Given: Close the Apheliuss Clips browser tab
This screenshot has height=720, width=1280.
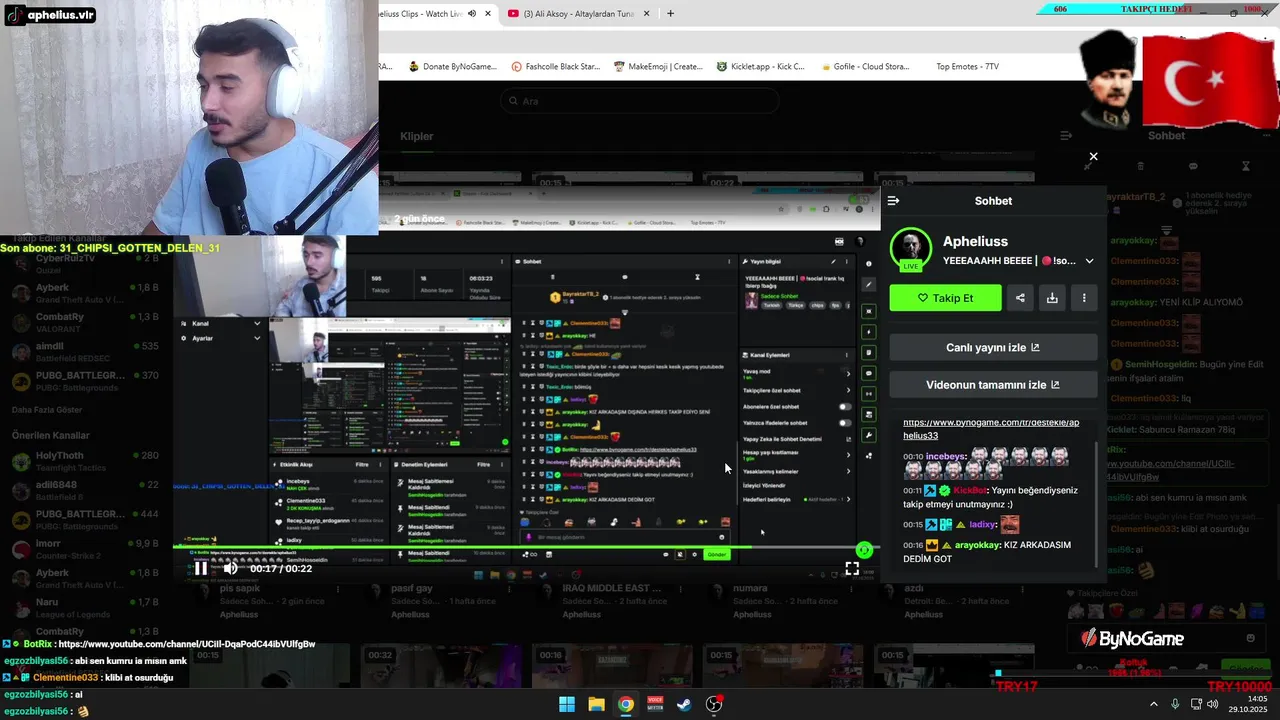Looking at the screenshot, I should 487,14.
